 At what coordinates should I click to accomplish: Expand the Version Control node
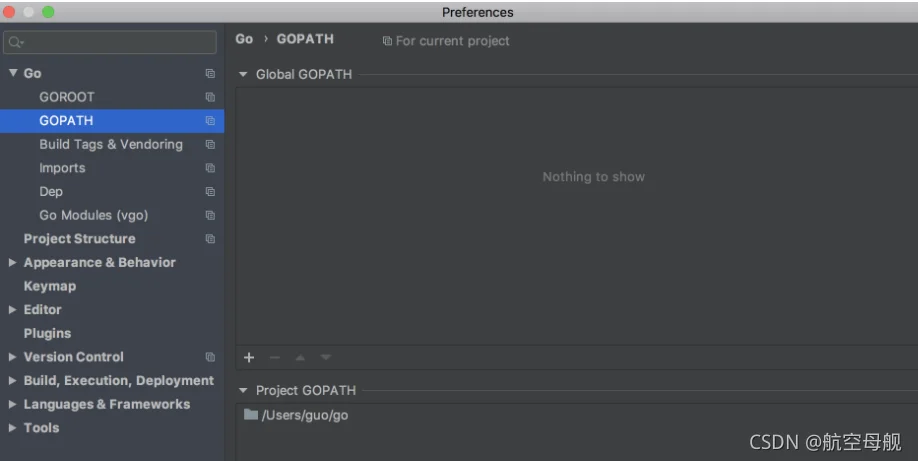(x=12, y=357)
